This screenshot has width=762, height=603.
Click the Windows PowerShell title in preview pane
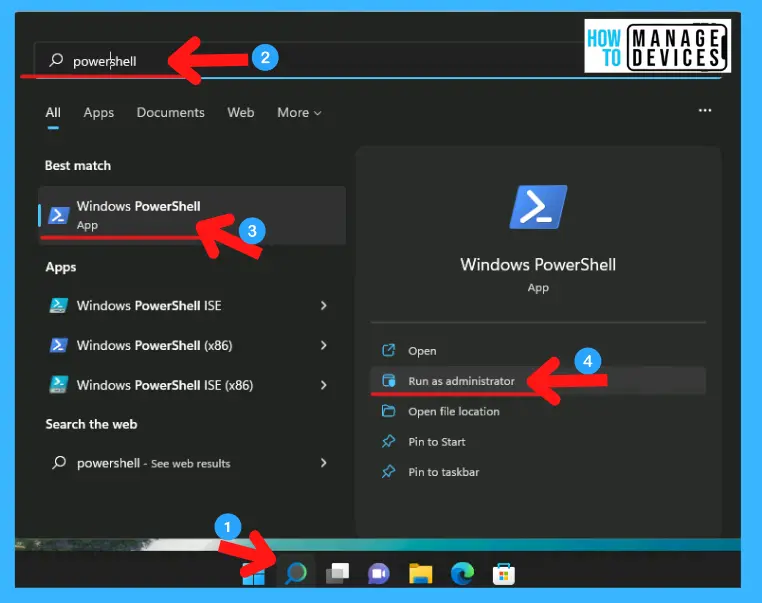coord(538,265)
